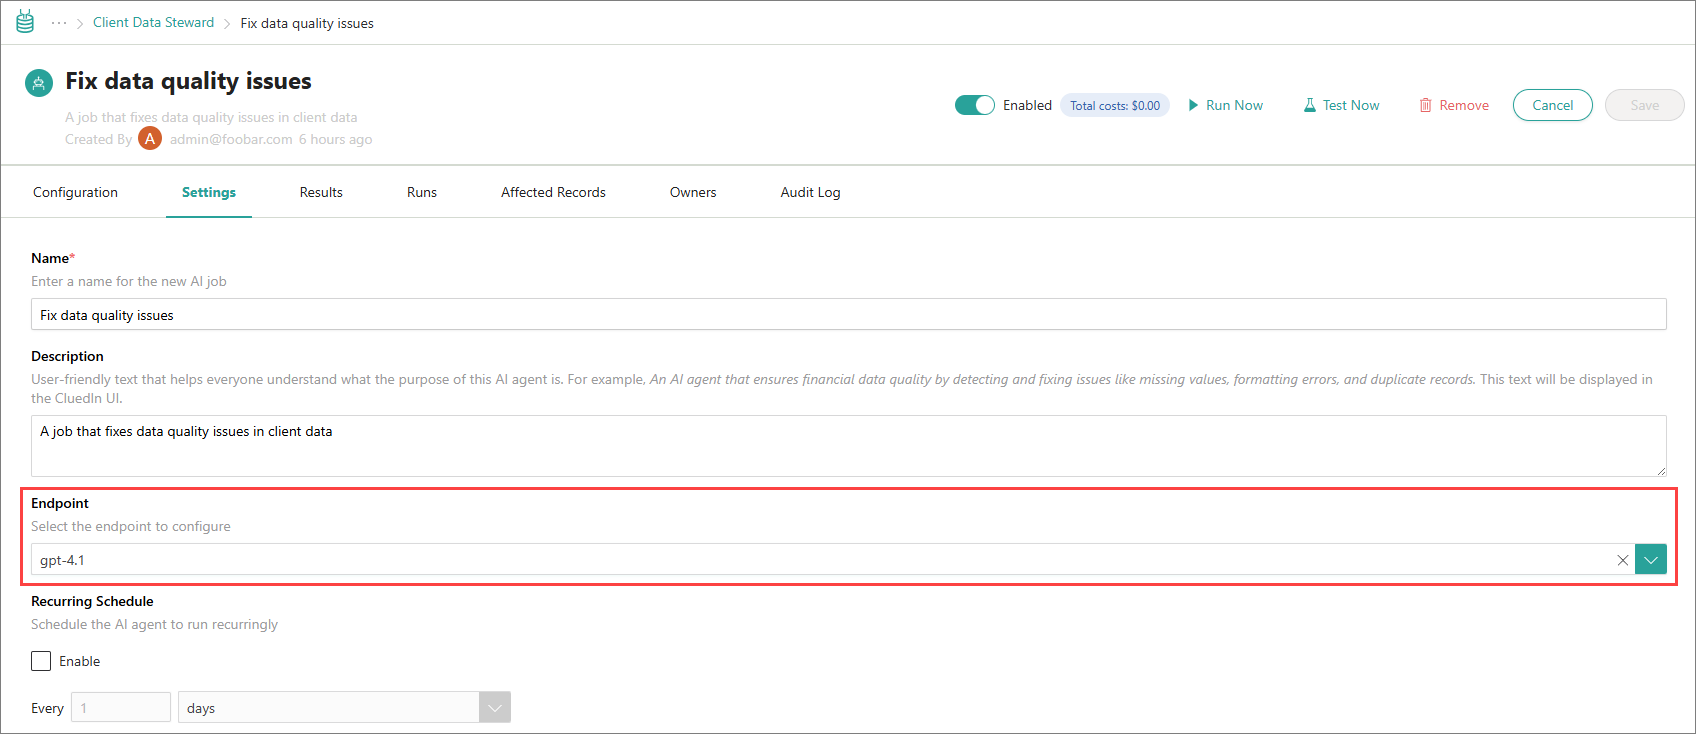1696x734 pixels.
Task: Expand the breadcrumb ellipsis menu
Action: (x=59, y=23)
